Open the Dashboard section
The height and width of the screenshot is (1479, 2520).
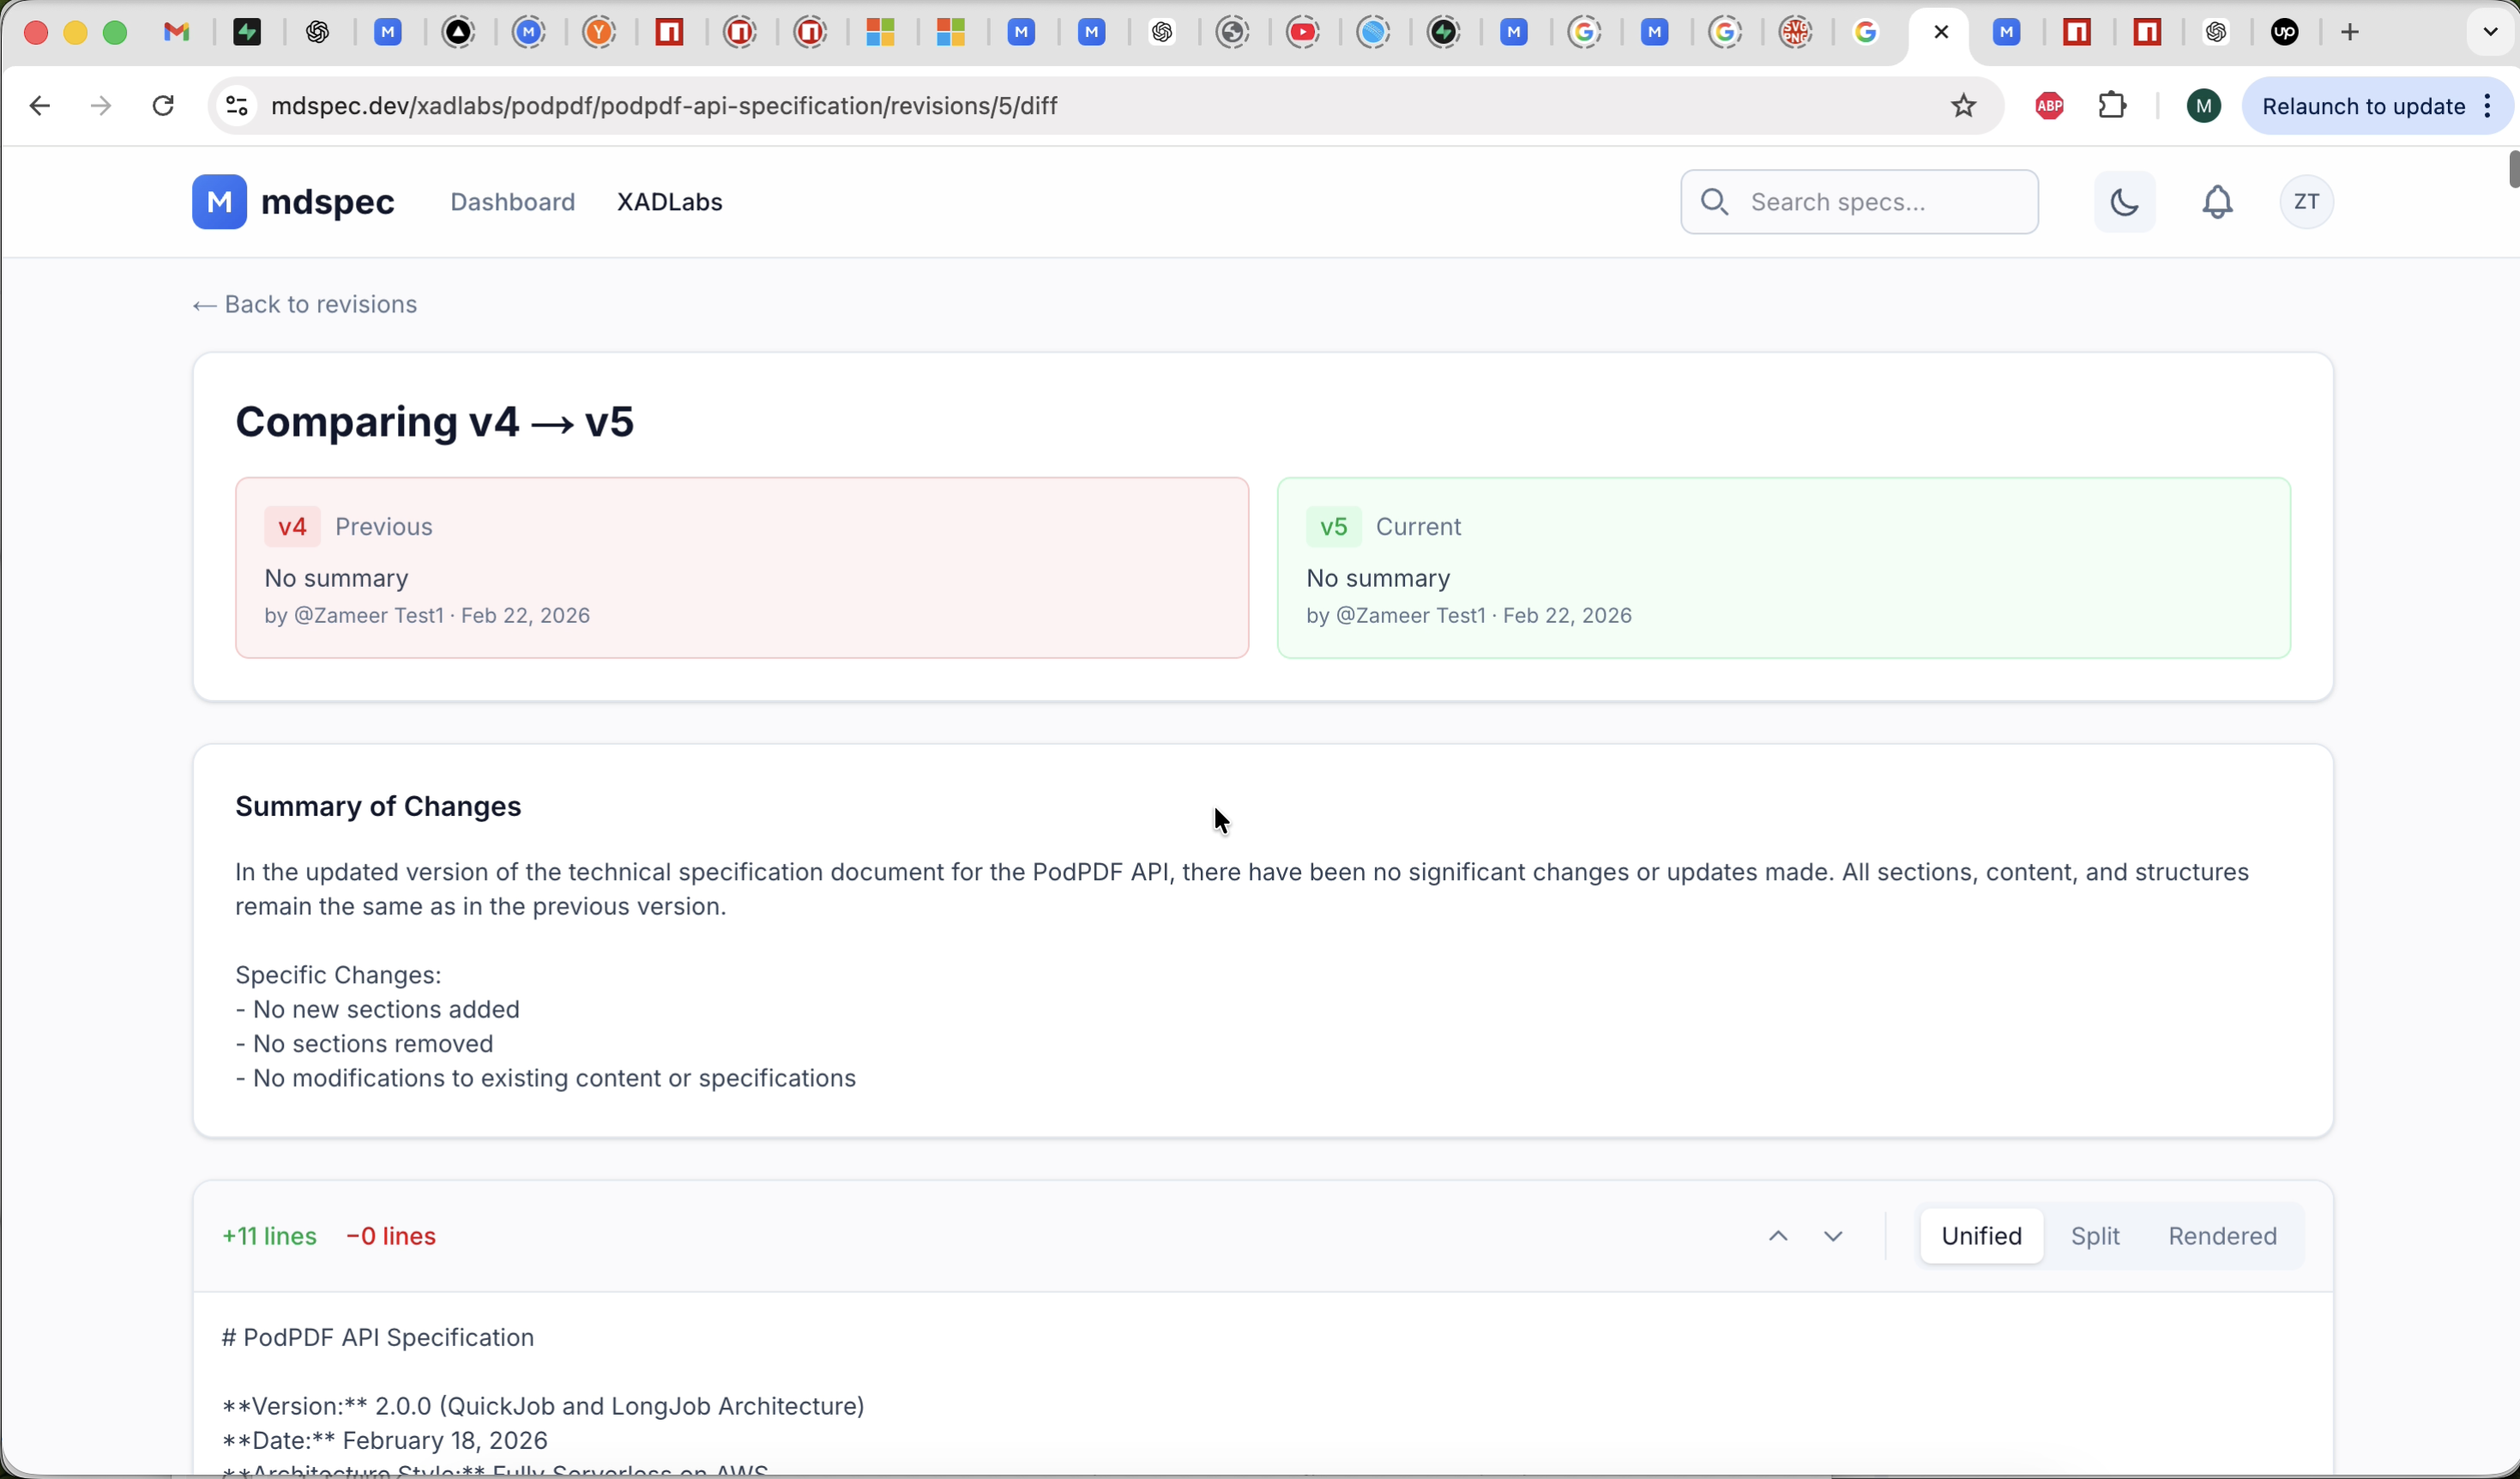pos(512,201)
